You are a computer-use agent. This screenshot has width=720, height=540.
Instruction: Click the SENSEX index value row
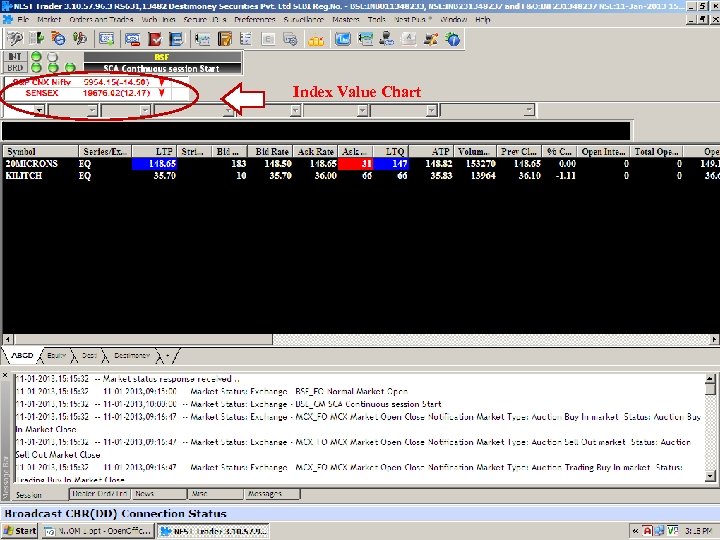95,93
